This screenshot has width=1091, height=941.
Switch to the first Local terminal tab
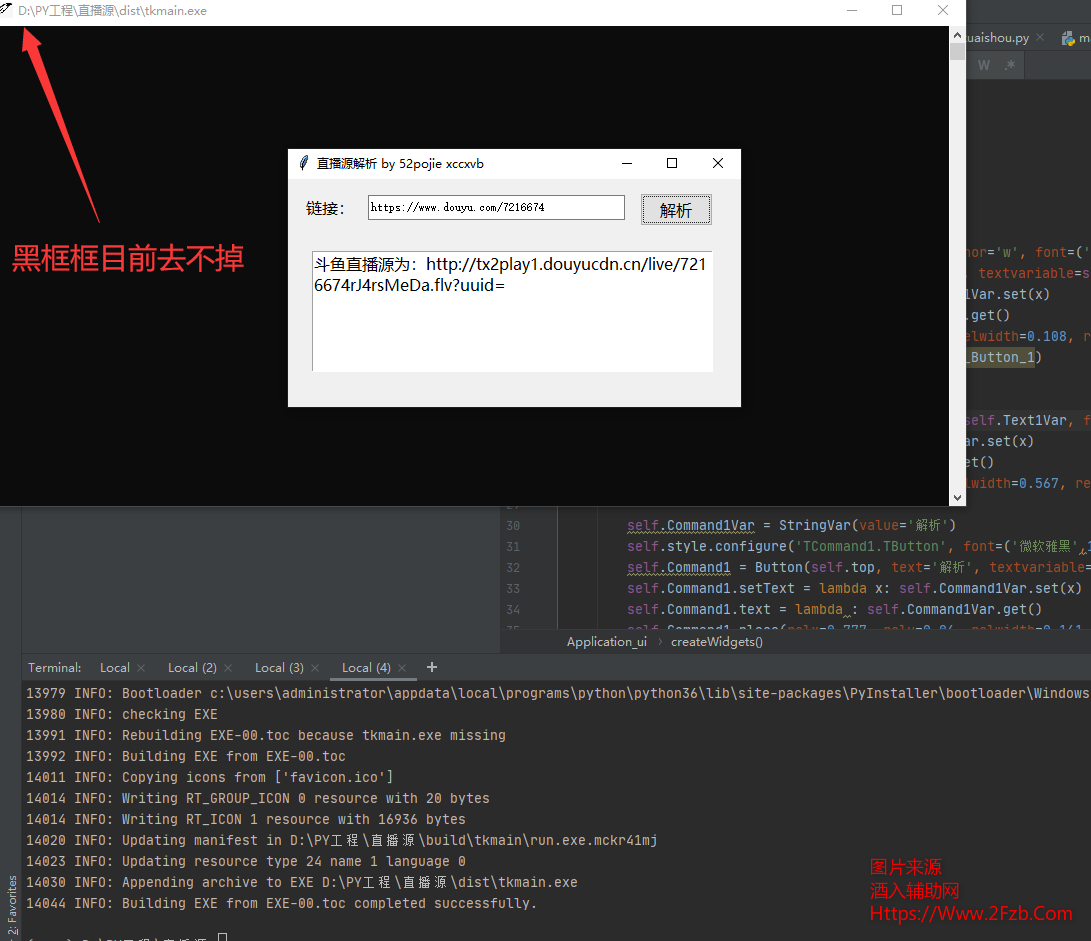click(x=114, y=667)
